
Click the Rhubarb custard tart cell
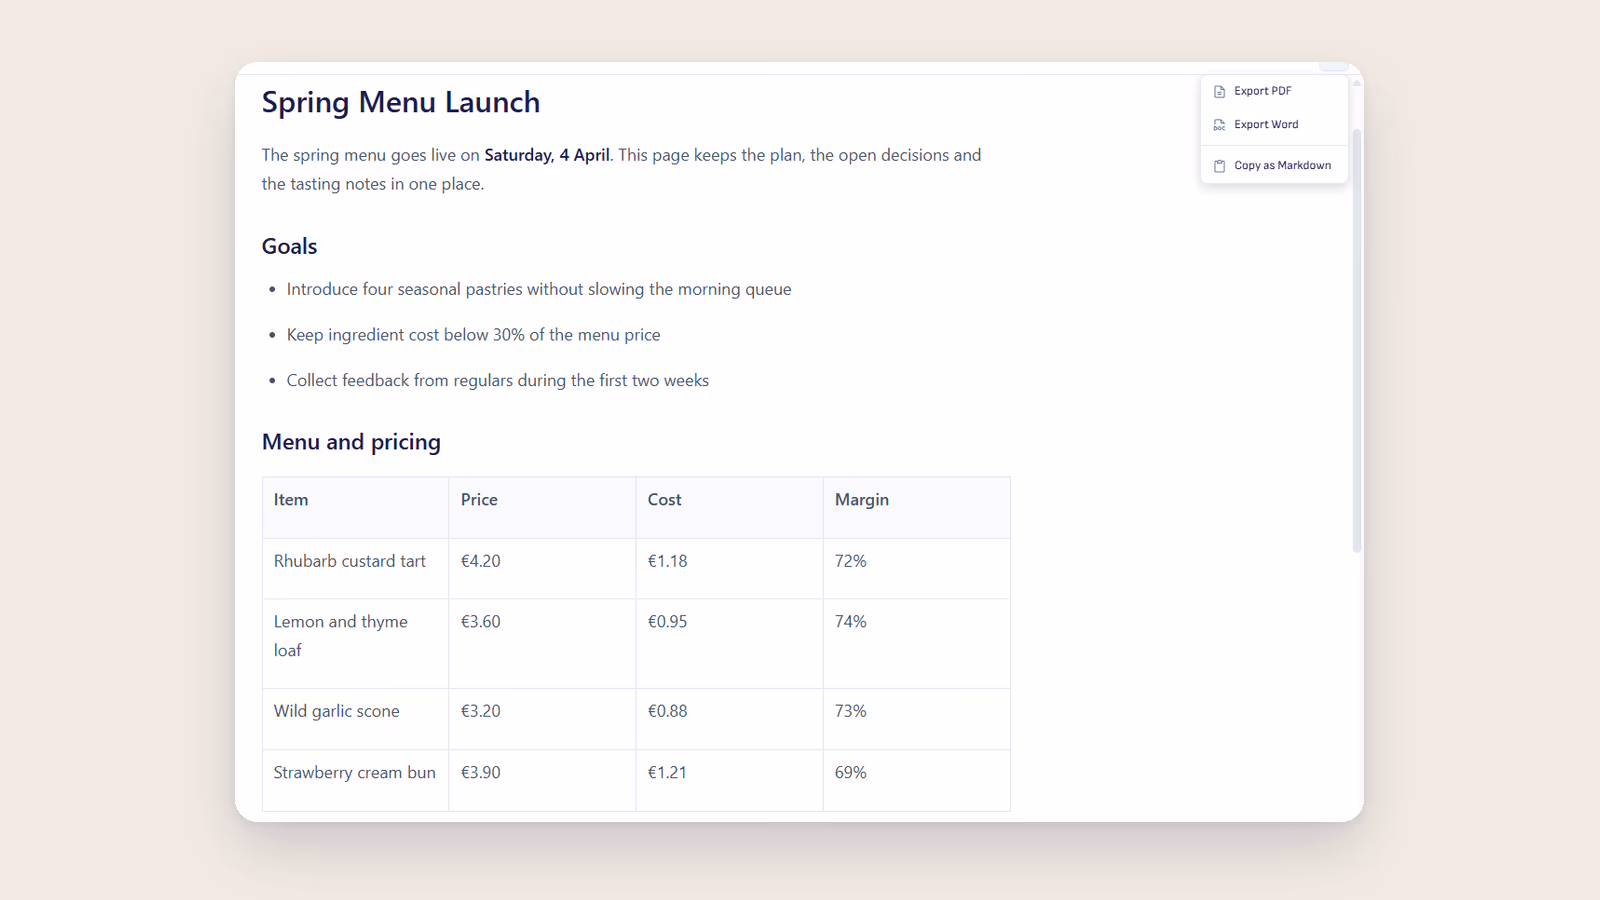click(355, 569)
